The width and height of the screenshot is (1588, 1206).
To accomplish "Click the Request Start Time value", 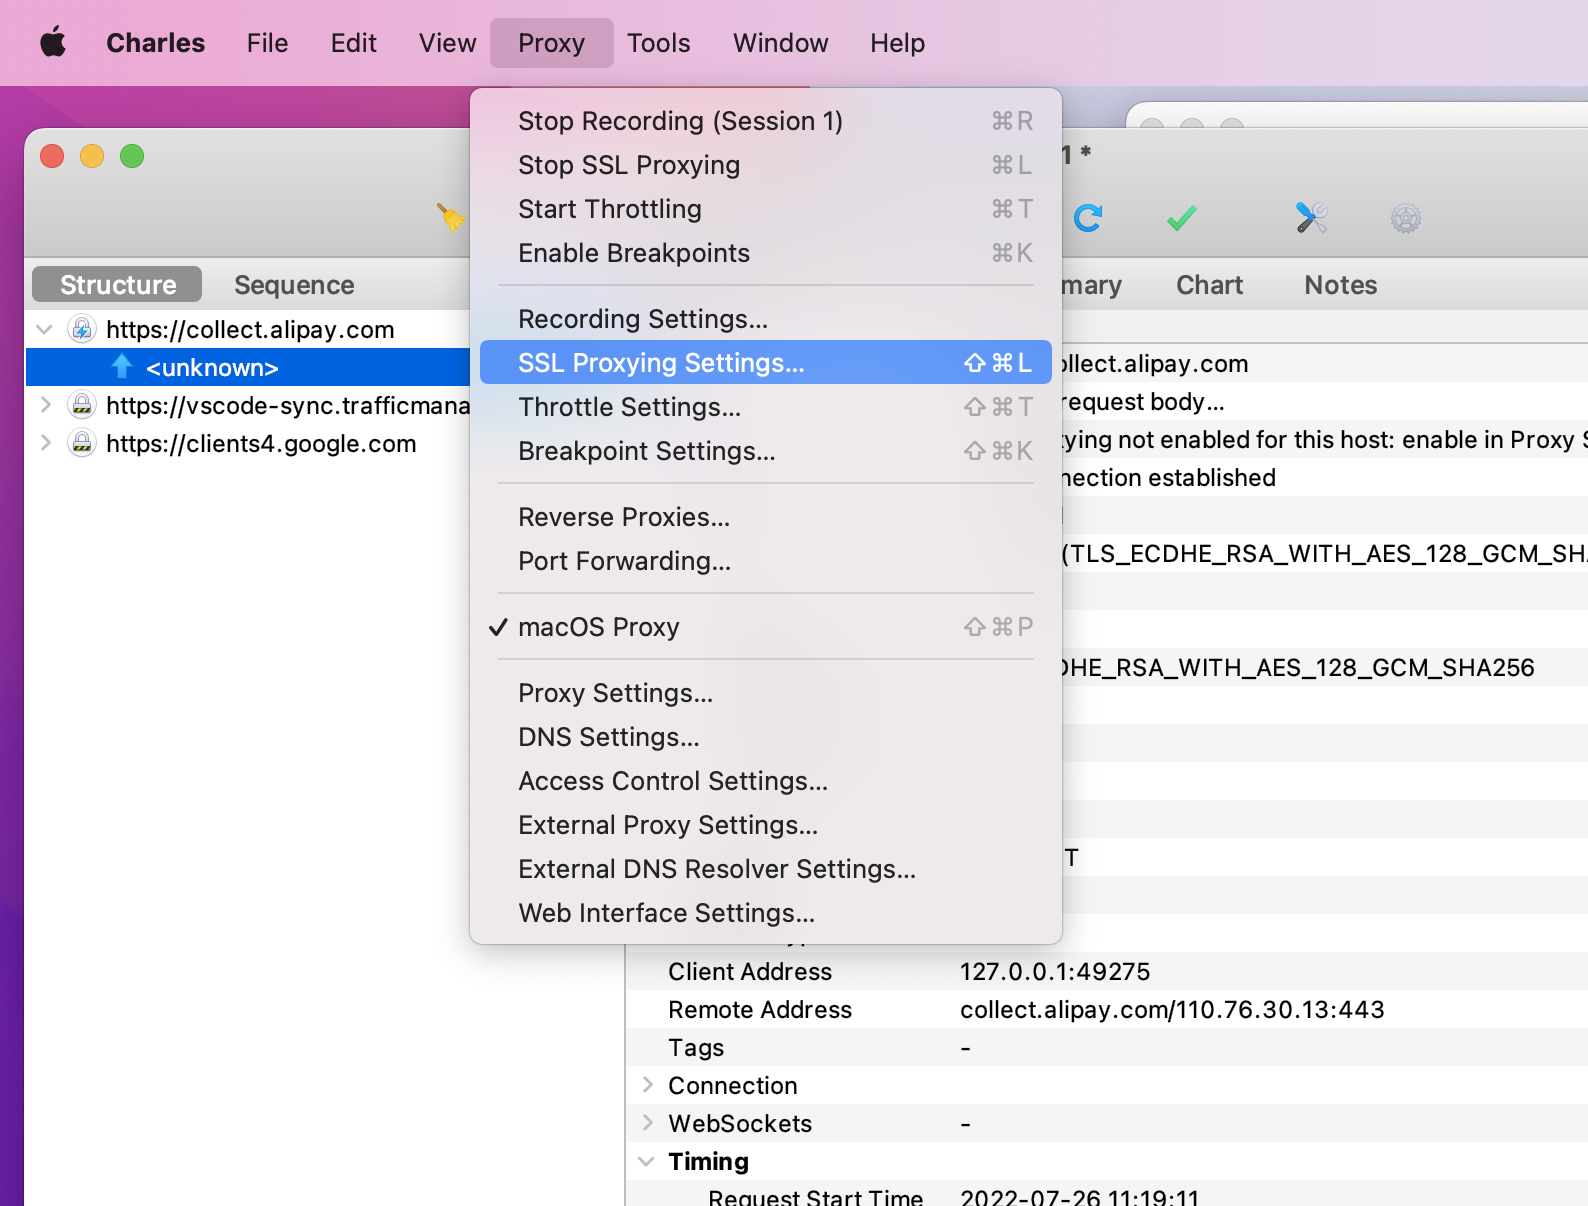I will [1079, 1196].
